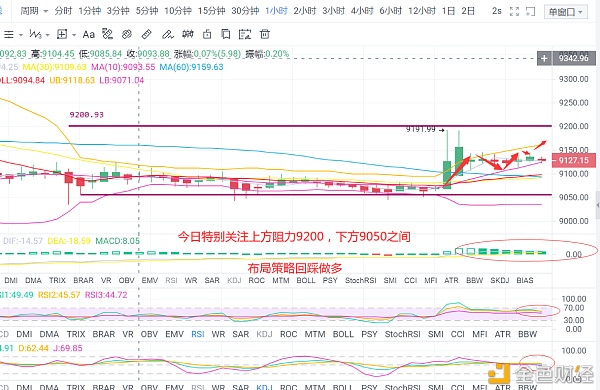Screen dimensions: 600x390
Task: Open the line style list icon
Action: [8, 34]
